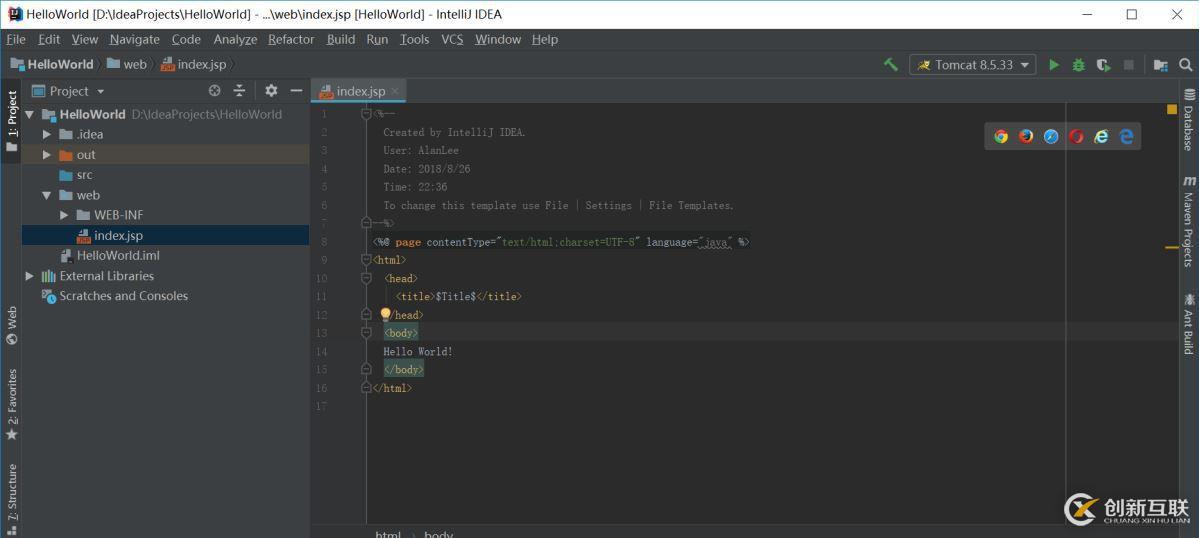Hide the Project panel with minus icon
The width and height of the screenshot is (1199, 538).
[x=296, y=91]
